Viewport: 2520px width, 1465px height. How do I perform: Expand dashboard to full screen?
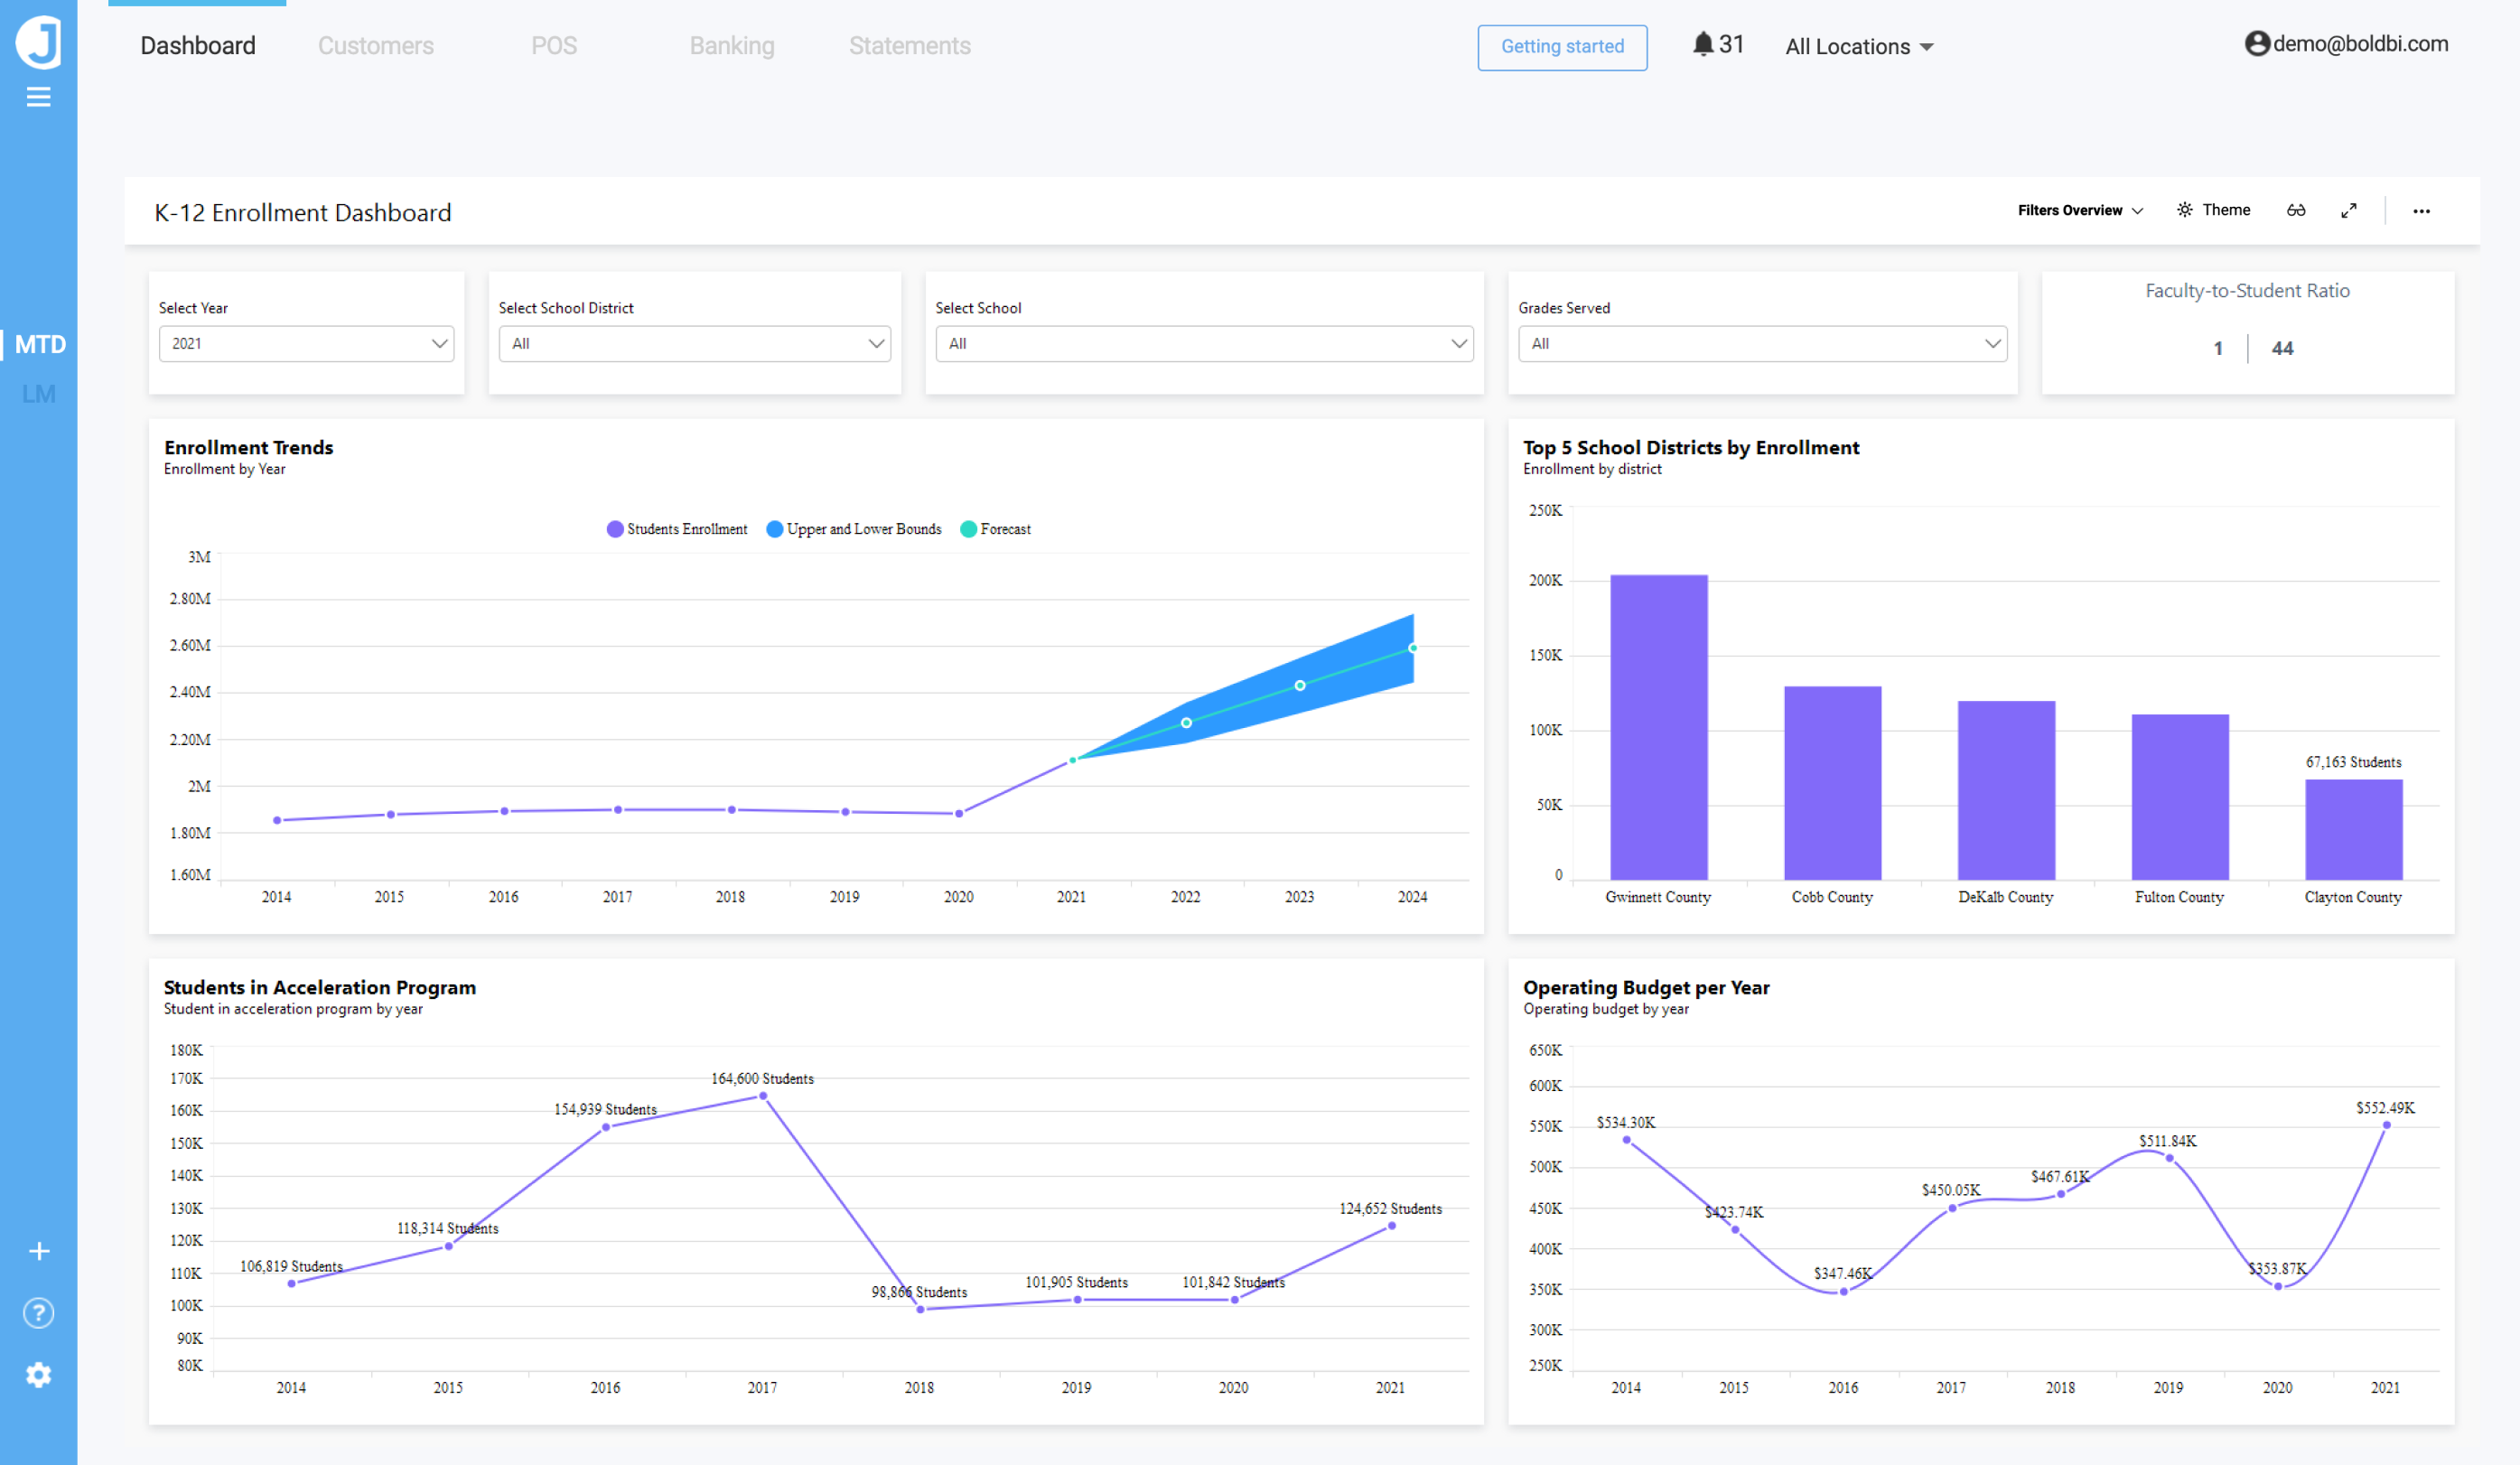2350,210
